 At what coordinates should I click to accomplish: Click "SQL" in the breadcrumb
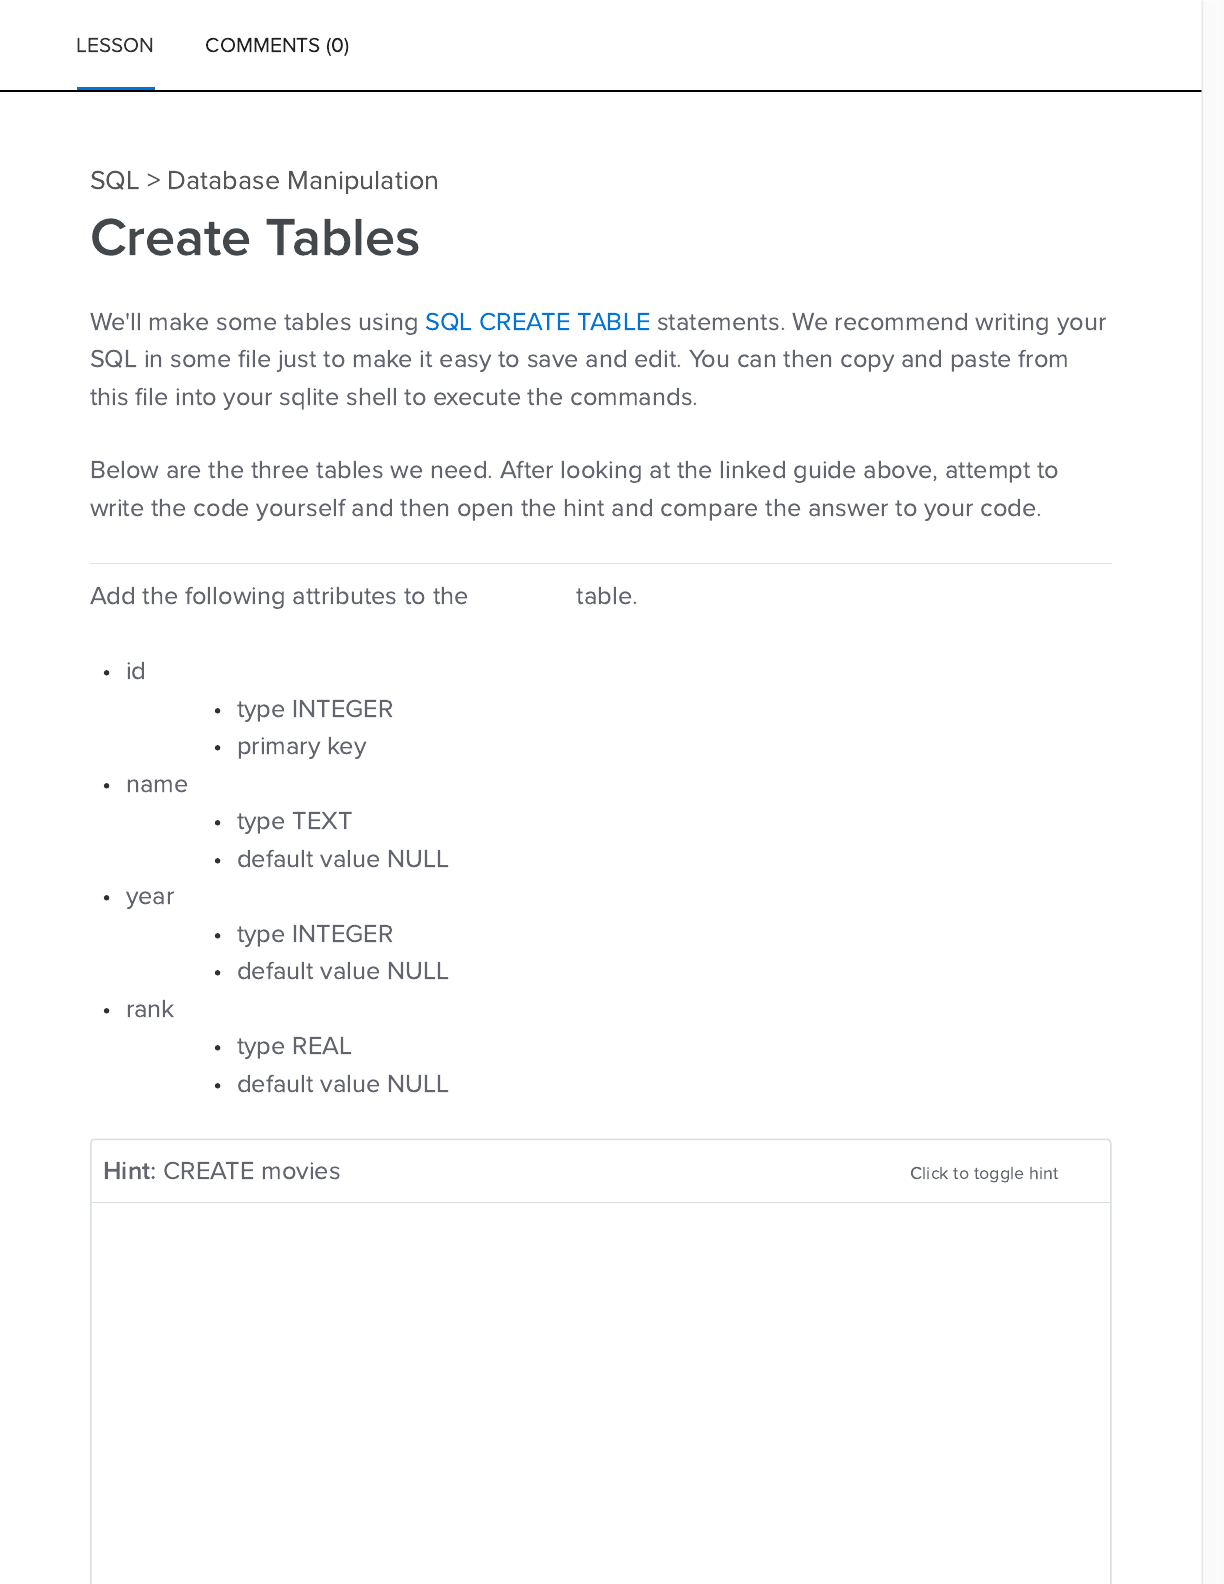[114, 181]
